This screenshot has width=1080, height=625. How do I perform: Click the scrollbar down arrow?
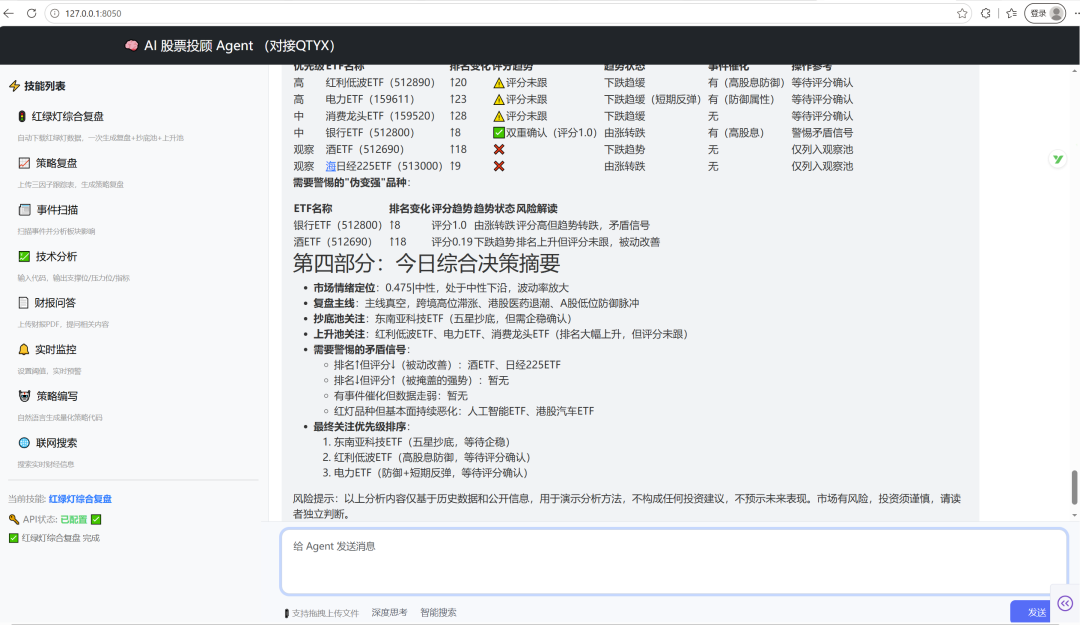pos(1074,515)
